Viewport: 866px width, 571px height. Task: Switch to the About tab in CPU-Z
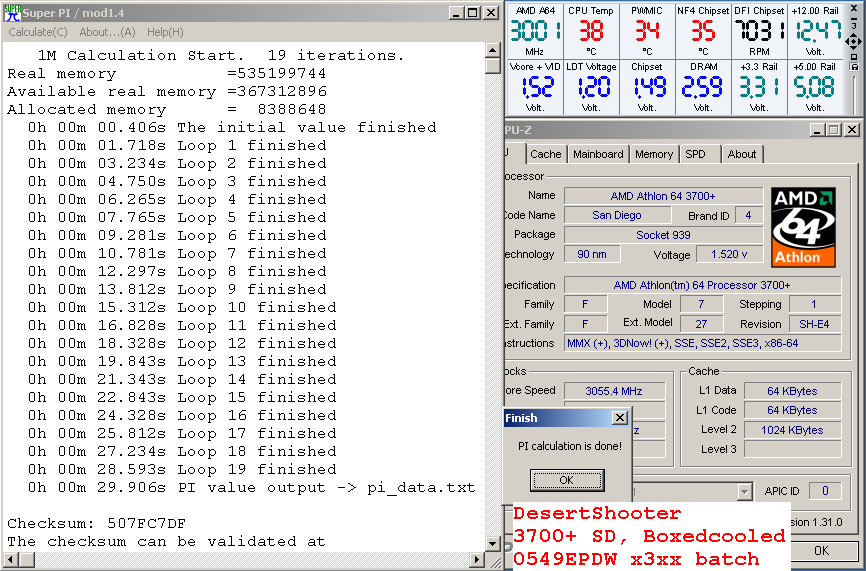click(742, 154)
